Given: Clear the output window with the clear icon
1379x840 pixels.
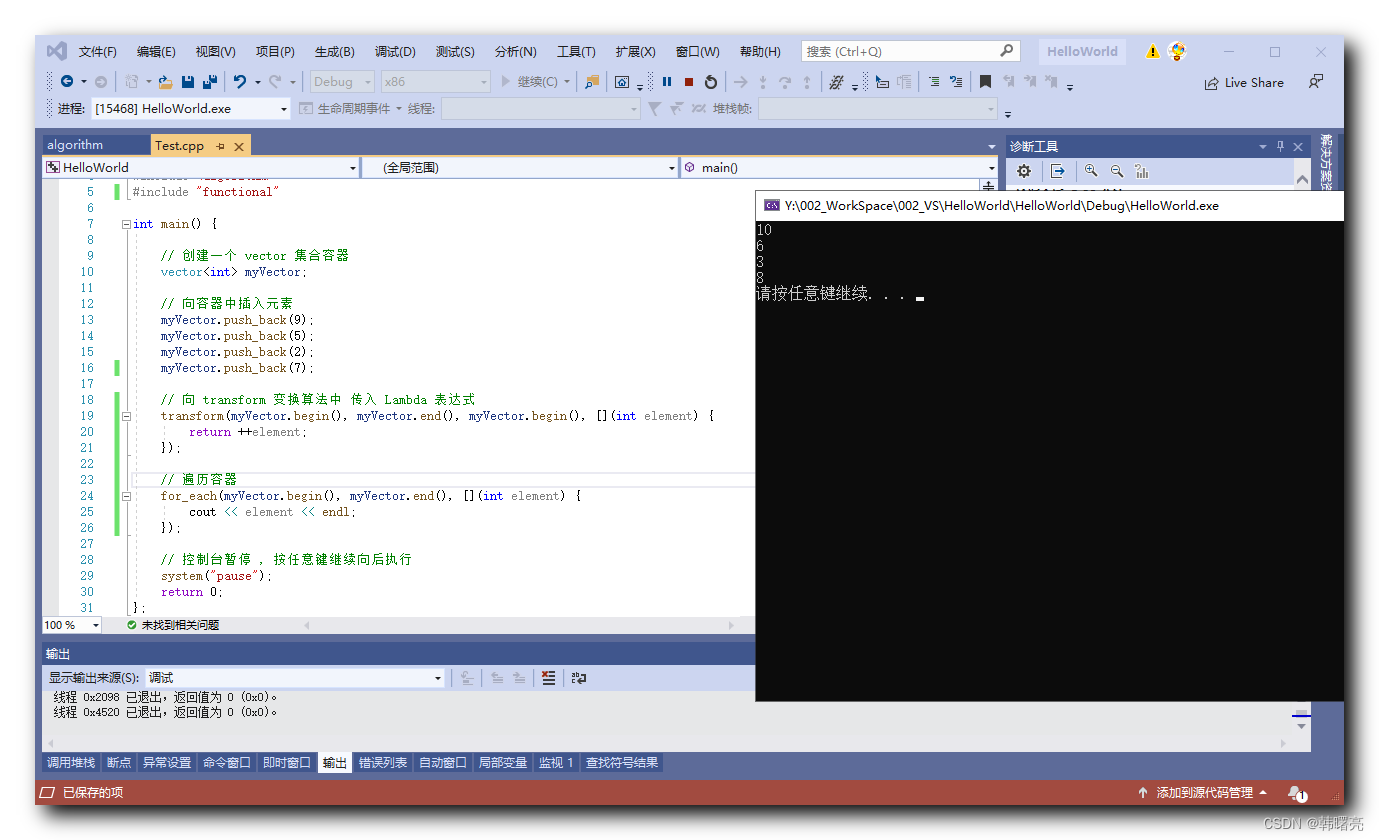Looking at the screenshot, I should [548, 677].
